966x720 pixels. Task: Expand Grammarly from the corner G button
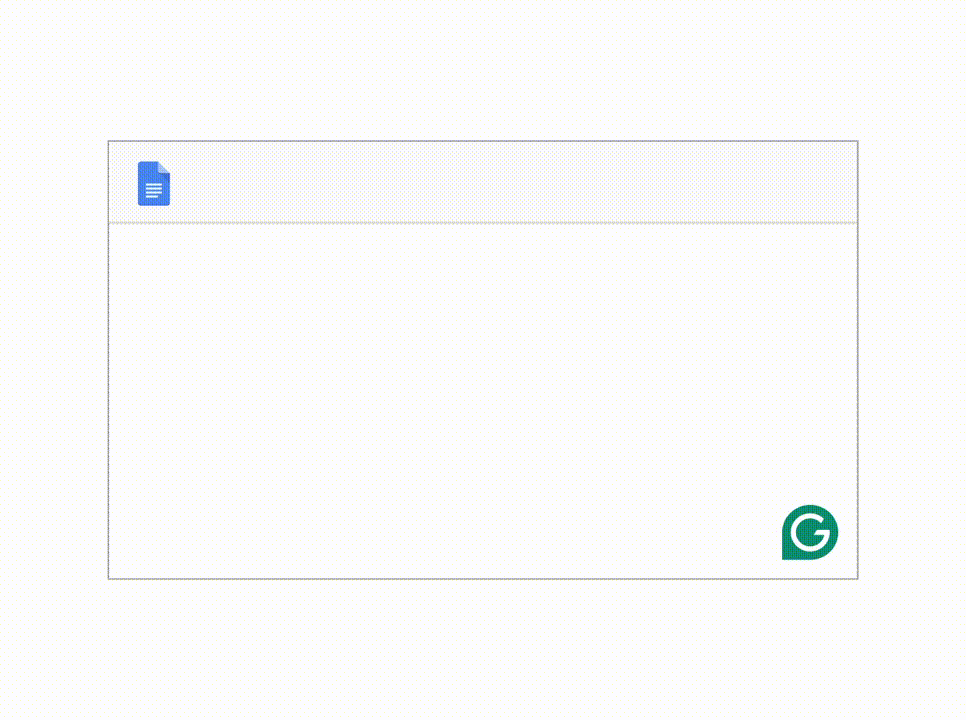(810, 532)
